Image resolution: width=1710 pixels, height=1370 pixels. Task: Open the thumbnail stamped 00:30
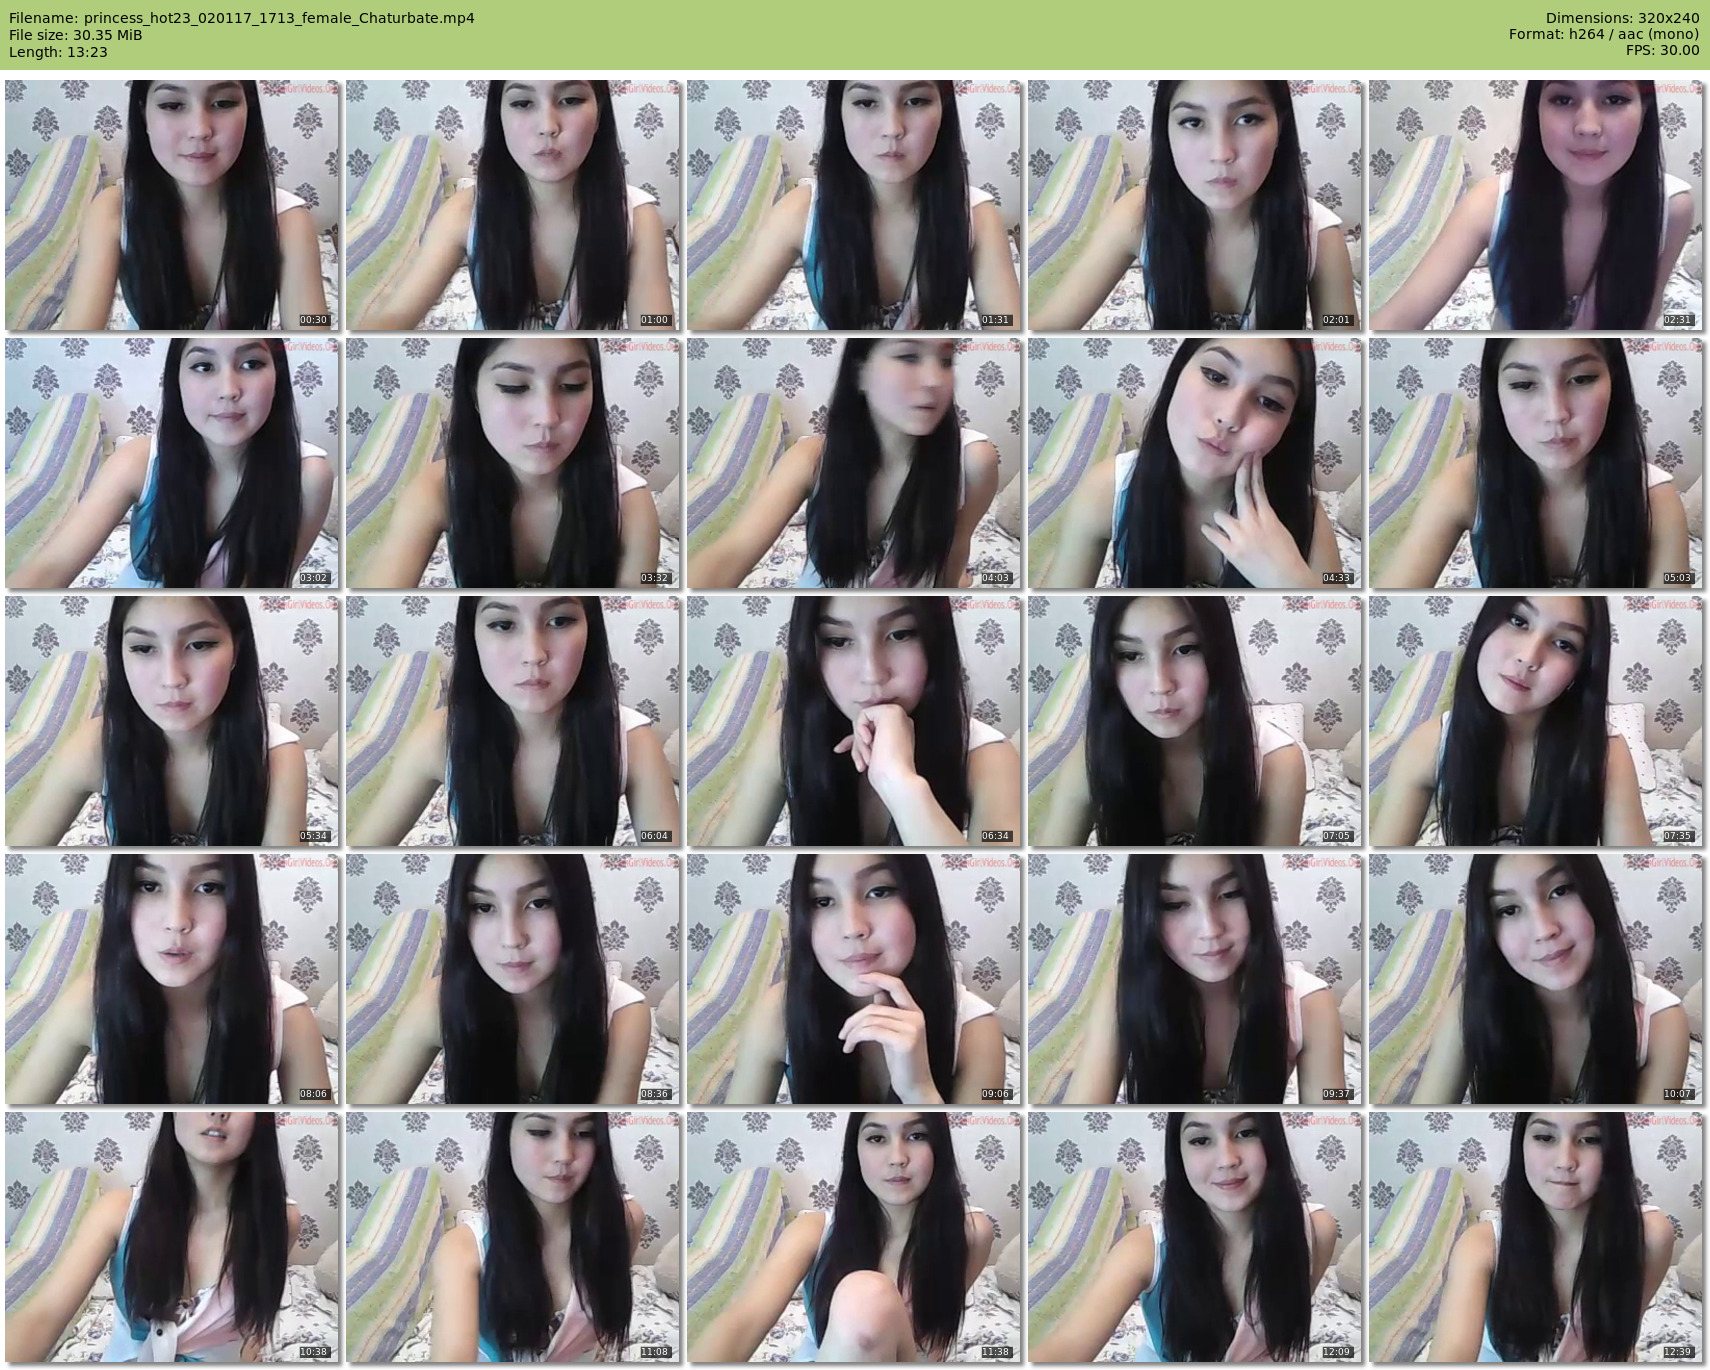(172, 205)
